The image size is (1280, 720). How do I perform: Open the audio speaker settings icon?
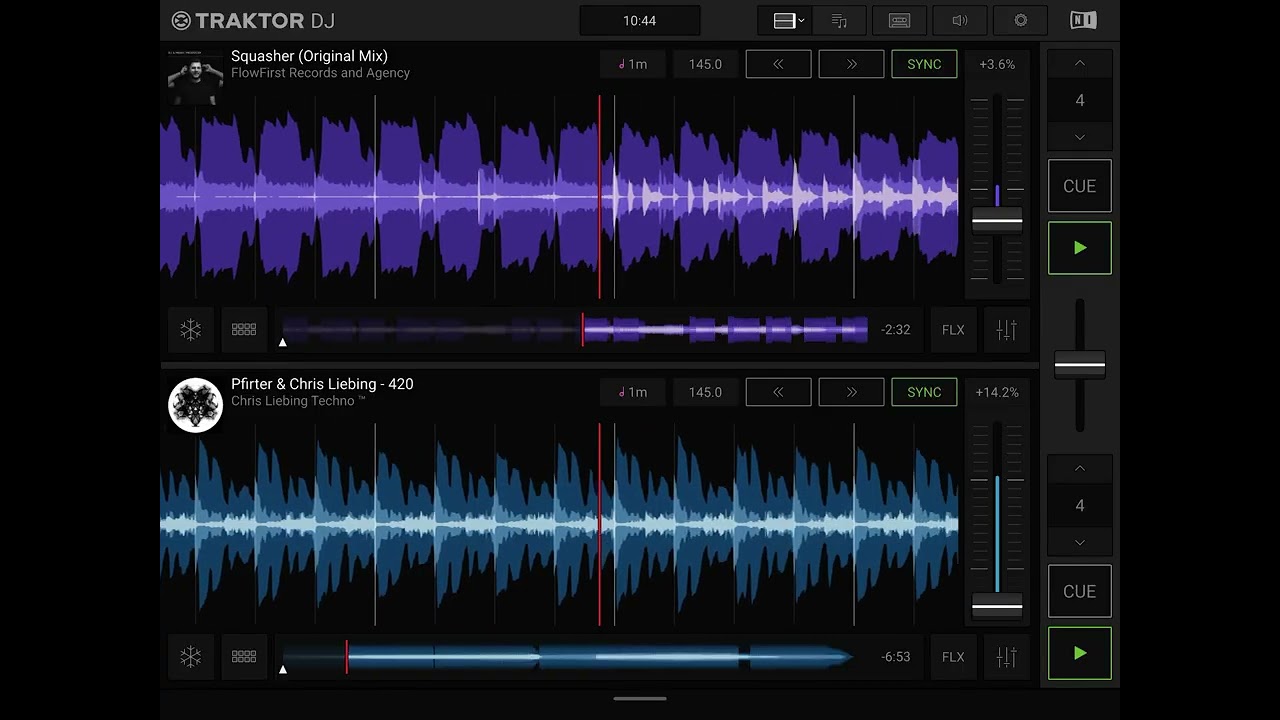959,20
